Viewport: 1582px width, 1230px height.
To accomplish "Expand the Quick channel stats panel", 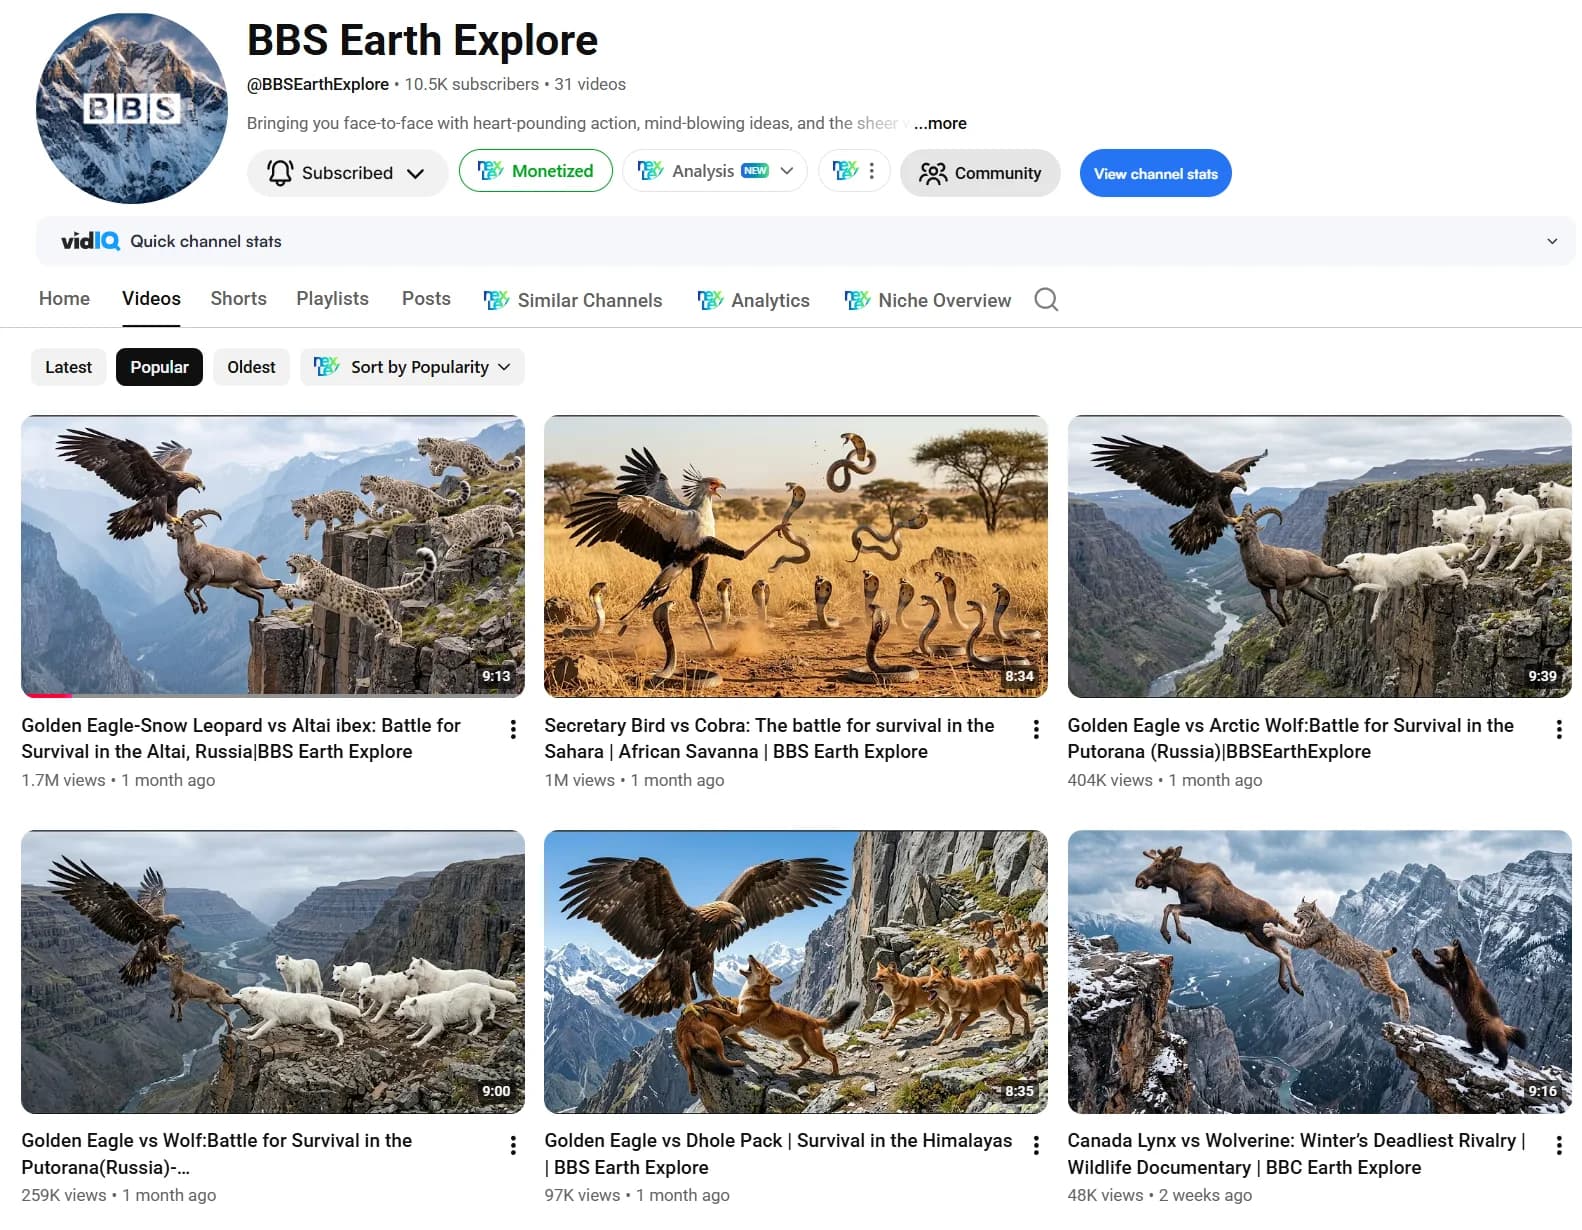I will tap(1552, 241).
